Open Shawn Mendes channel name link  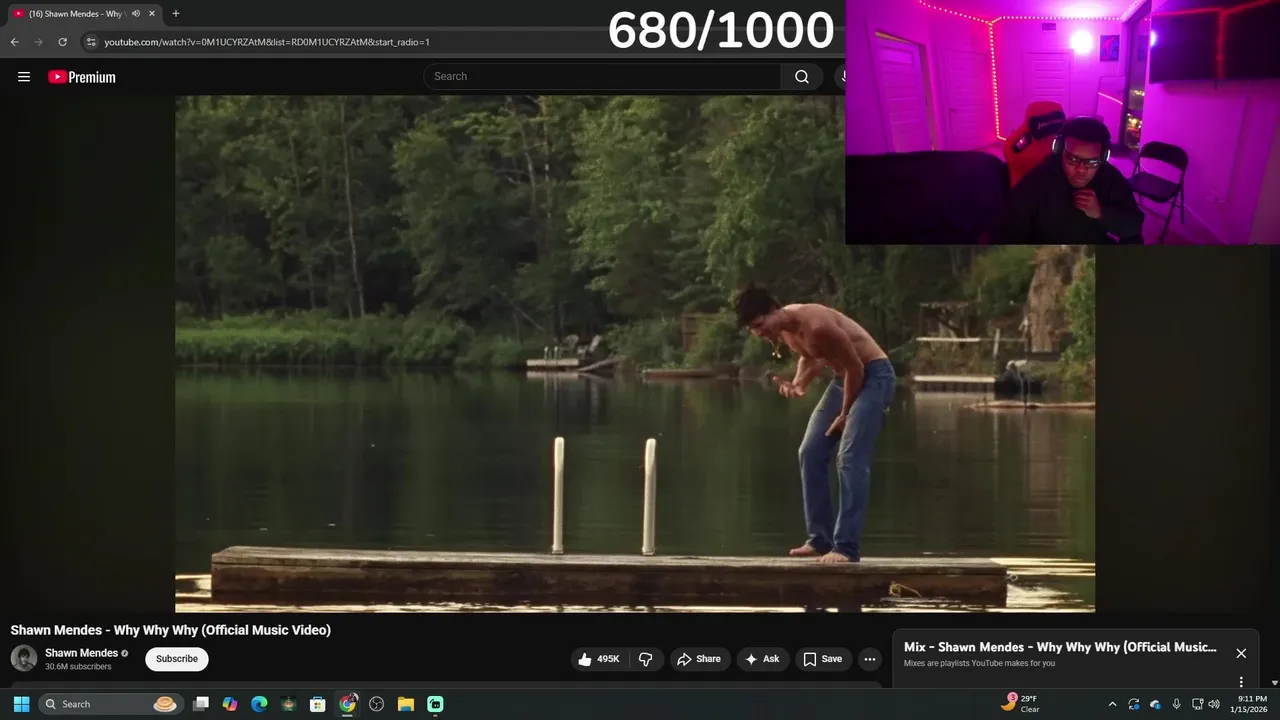[x=81, y=653]
